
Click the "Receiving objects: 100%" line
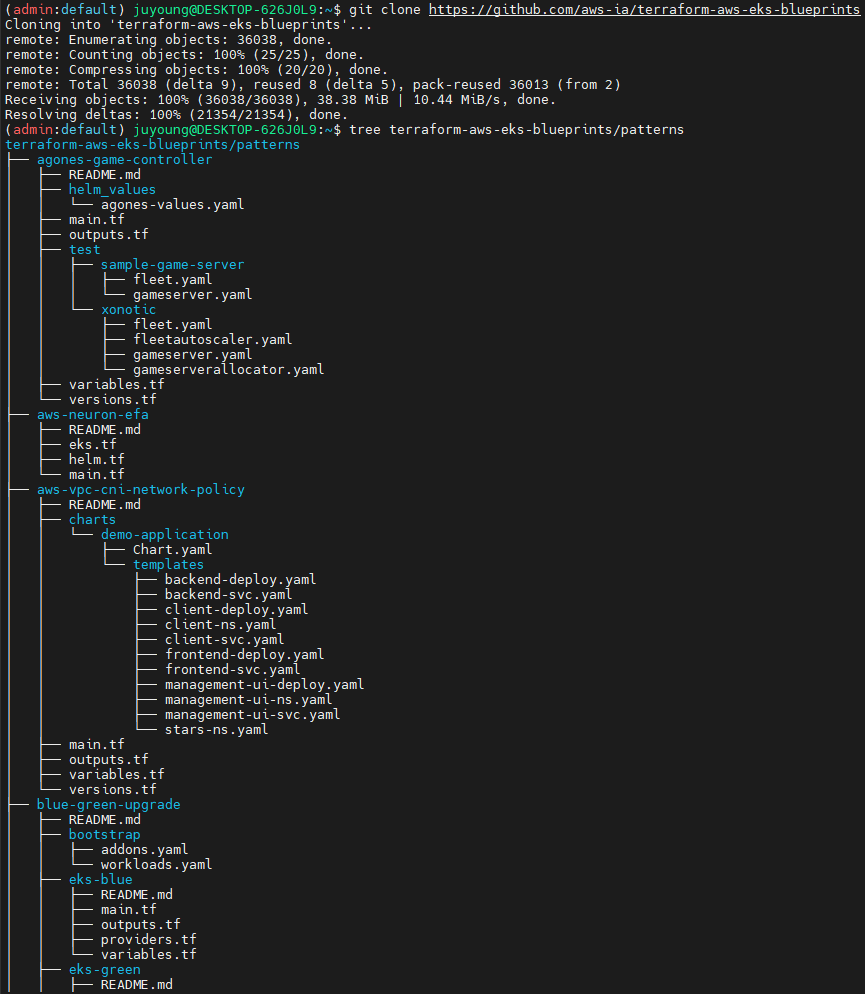click(281, 100)
